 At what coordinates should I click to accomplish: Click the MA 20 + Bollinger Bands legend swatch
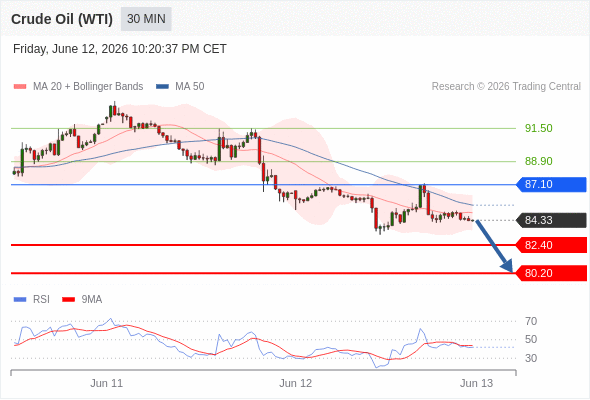coord(20,87)
